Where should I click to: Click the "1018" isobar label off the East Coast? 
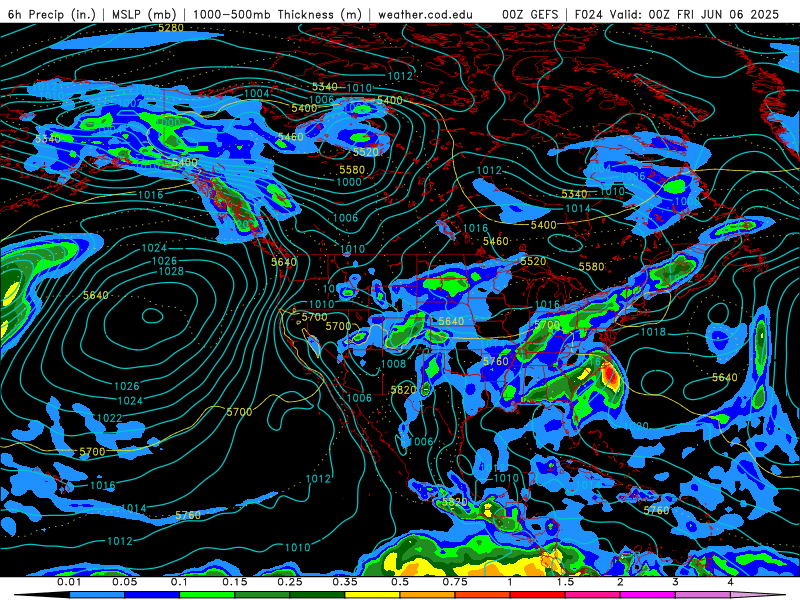pos(653,332)
